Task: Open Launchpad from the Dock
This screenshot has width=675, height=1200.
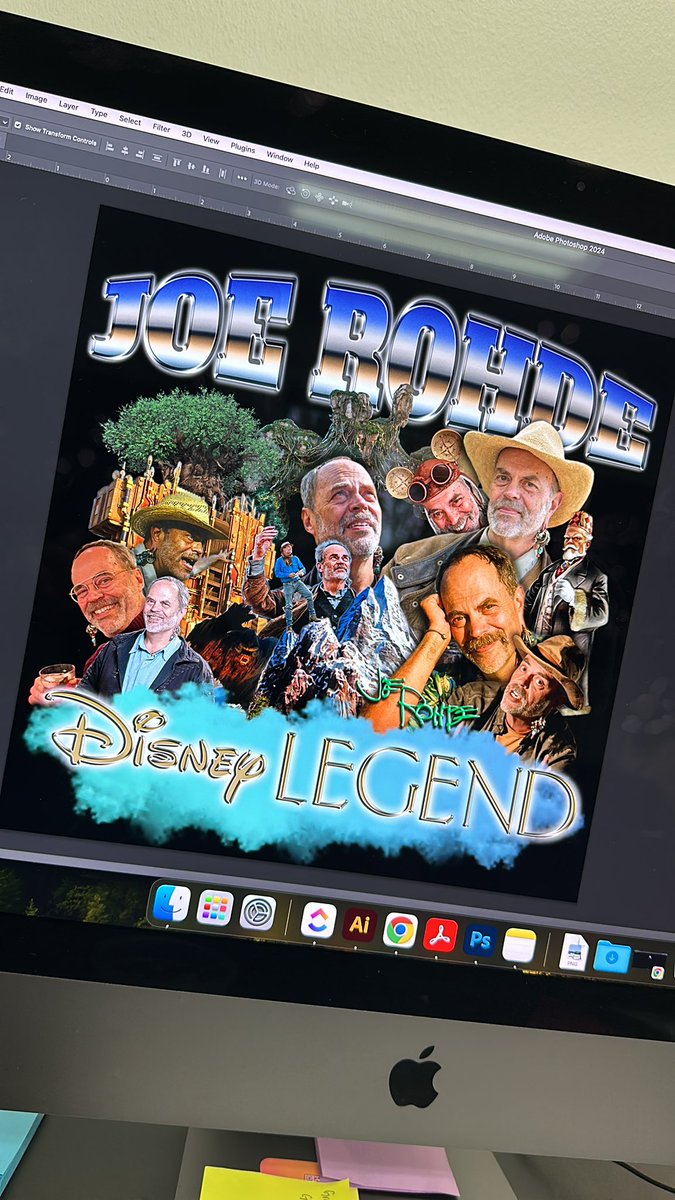Action: tap(214, 908)
